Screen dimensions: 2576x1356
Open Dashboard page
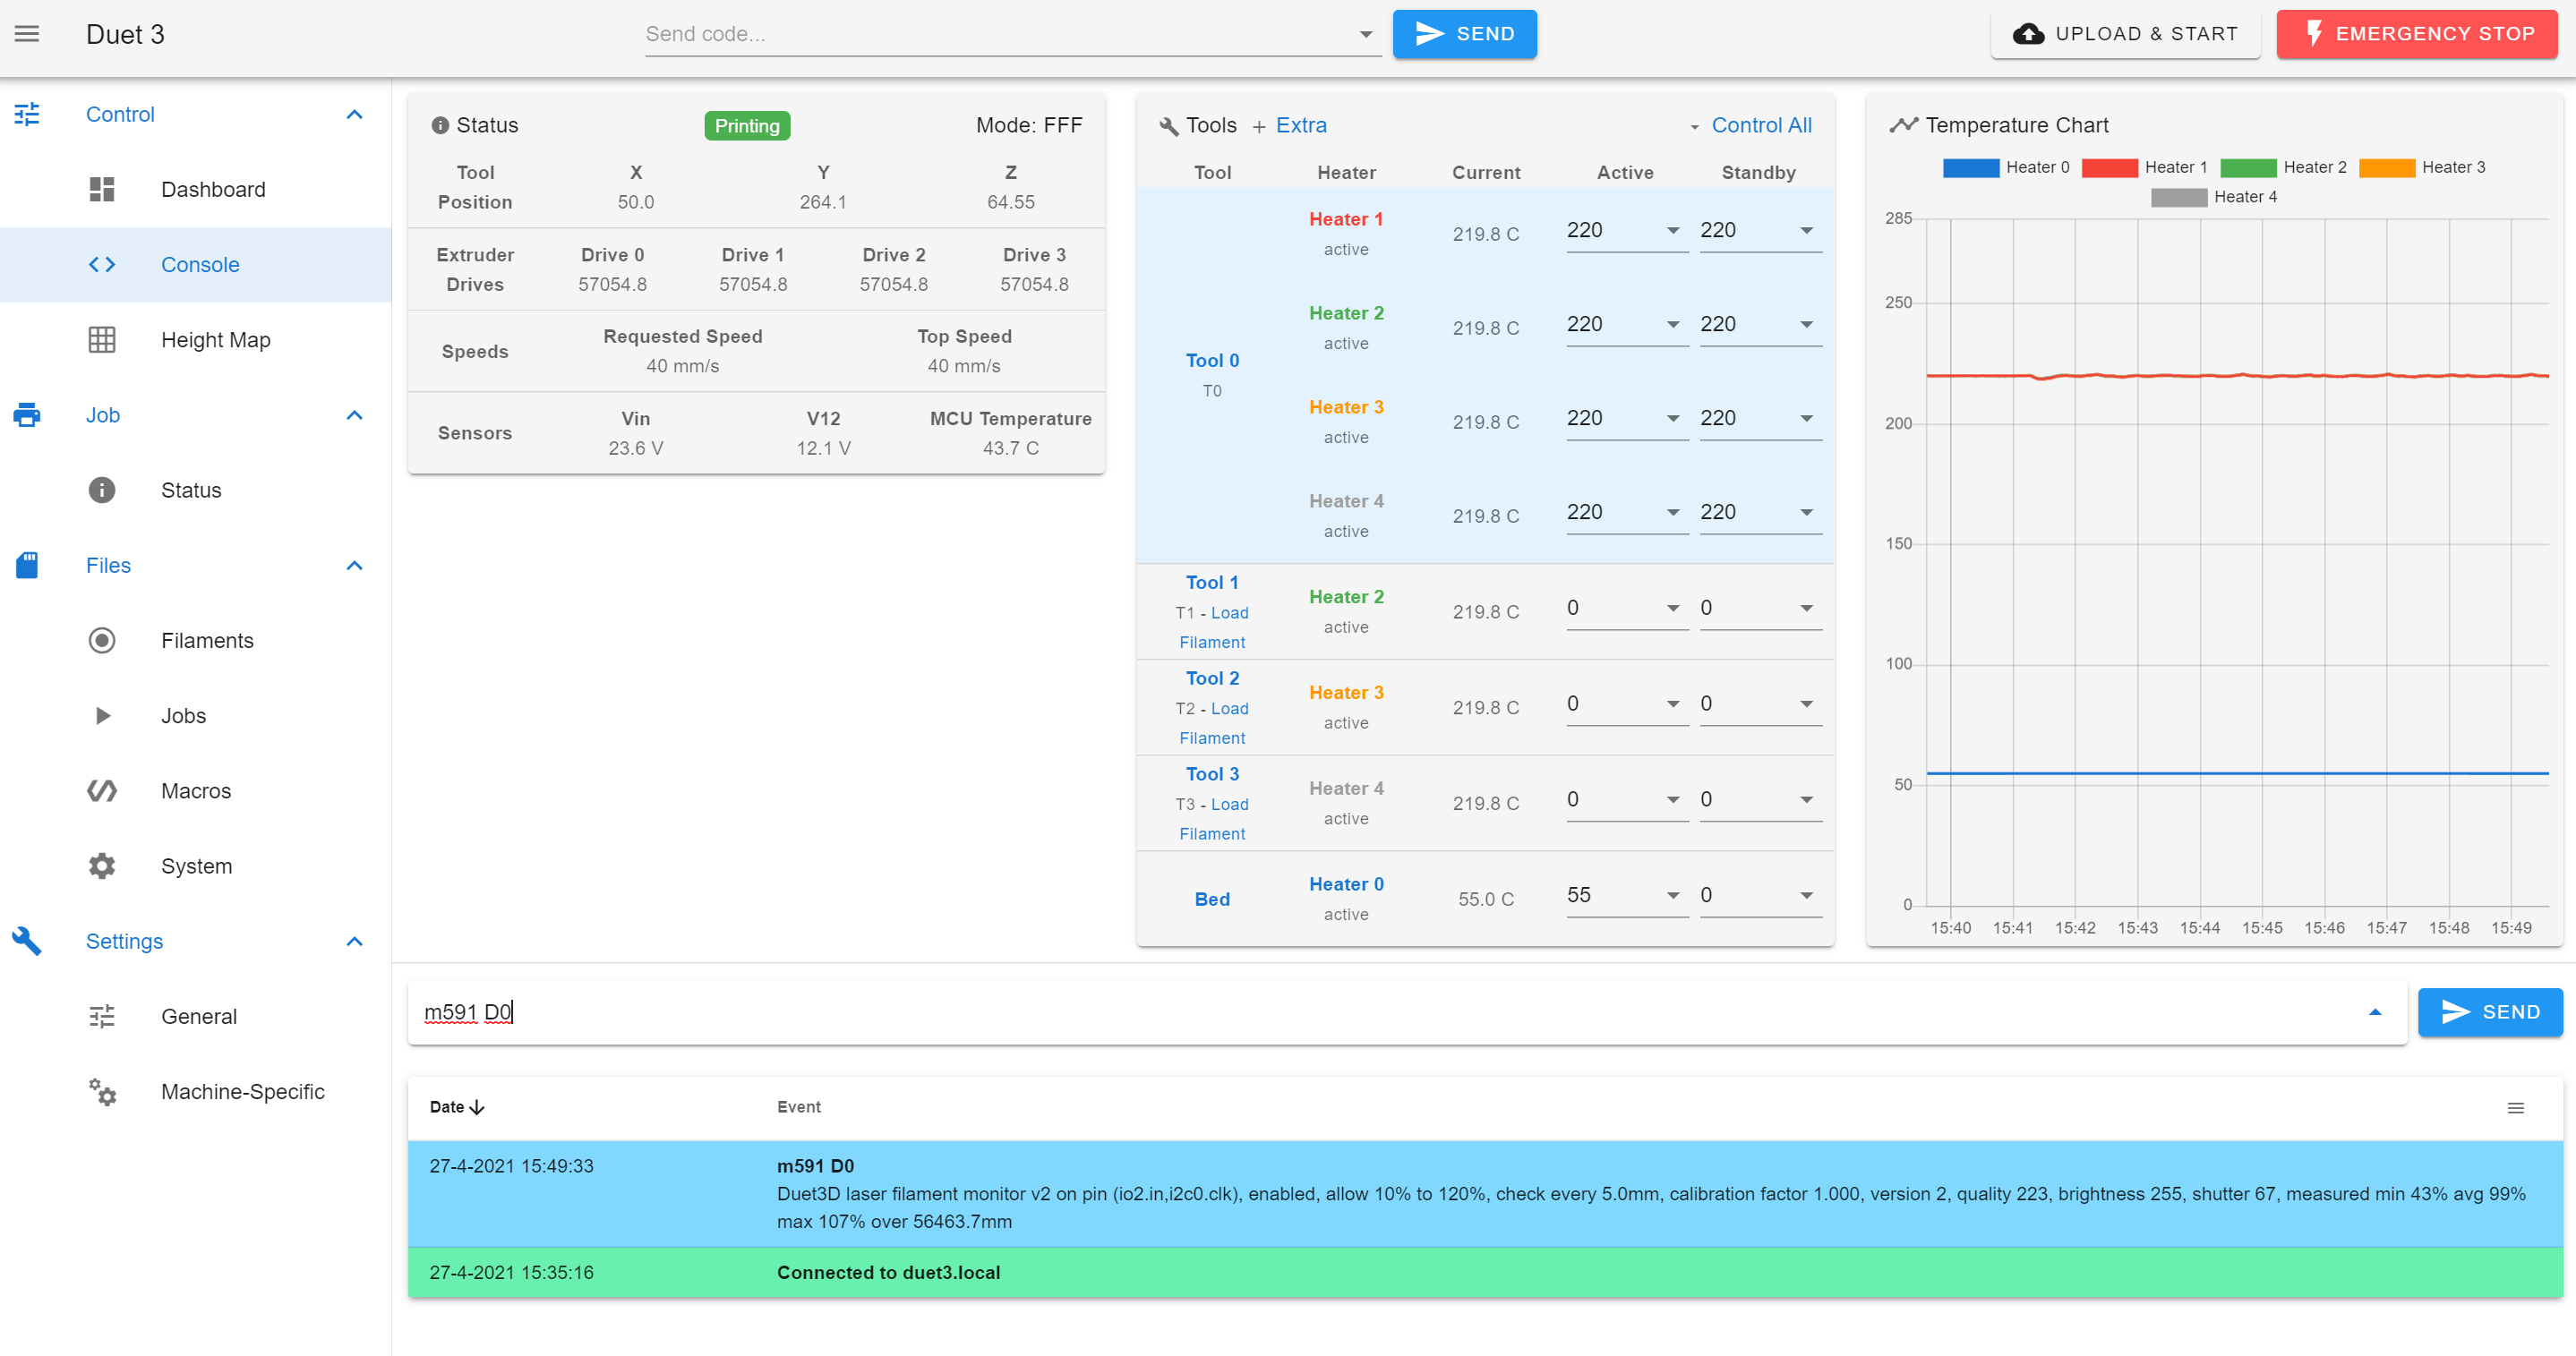196,189
